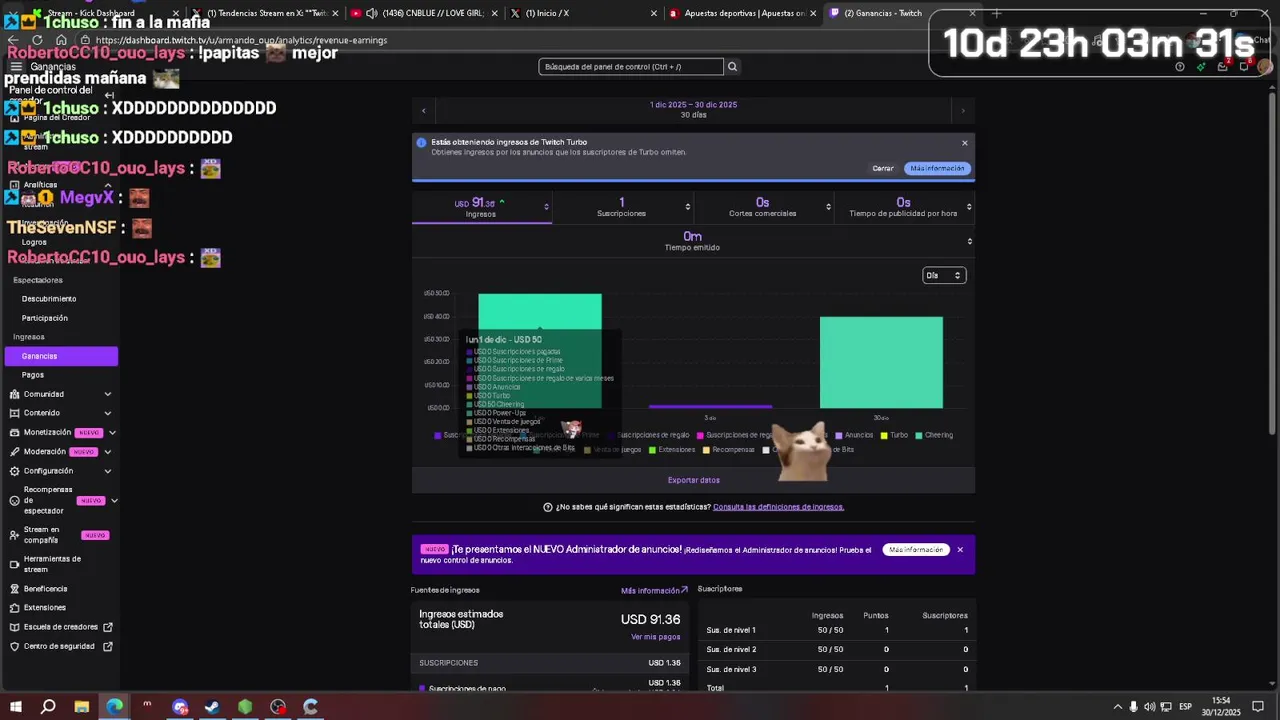Switch to CNBLUE LOVE GIRL browser tab

click(x=424, y=13)
